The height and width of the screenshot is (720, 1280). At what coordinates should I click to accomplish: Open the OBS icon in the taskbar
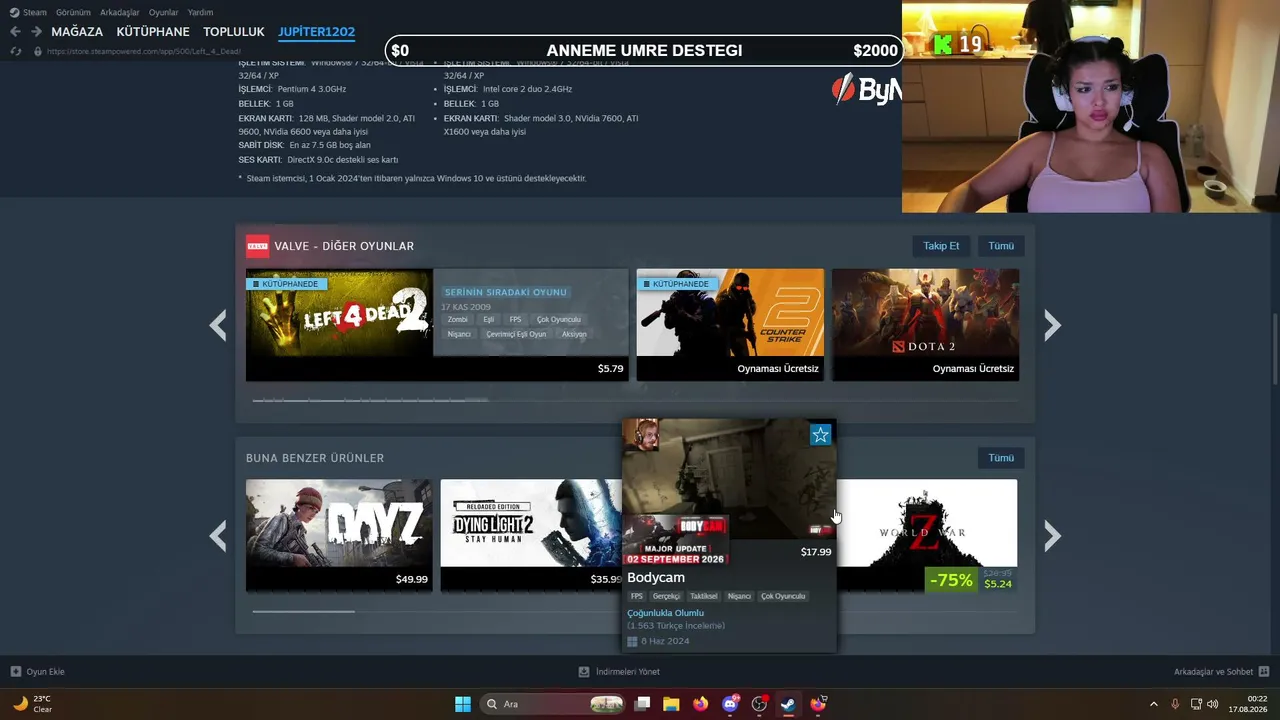tap(759, 704)
